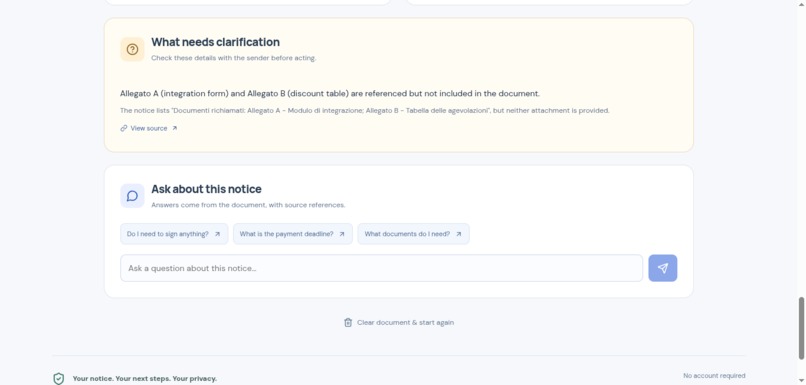Click the arrow icon on the payment deadline chip
The image size is (806, 385).
[342, 234]
